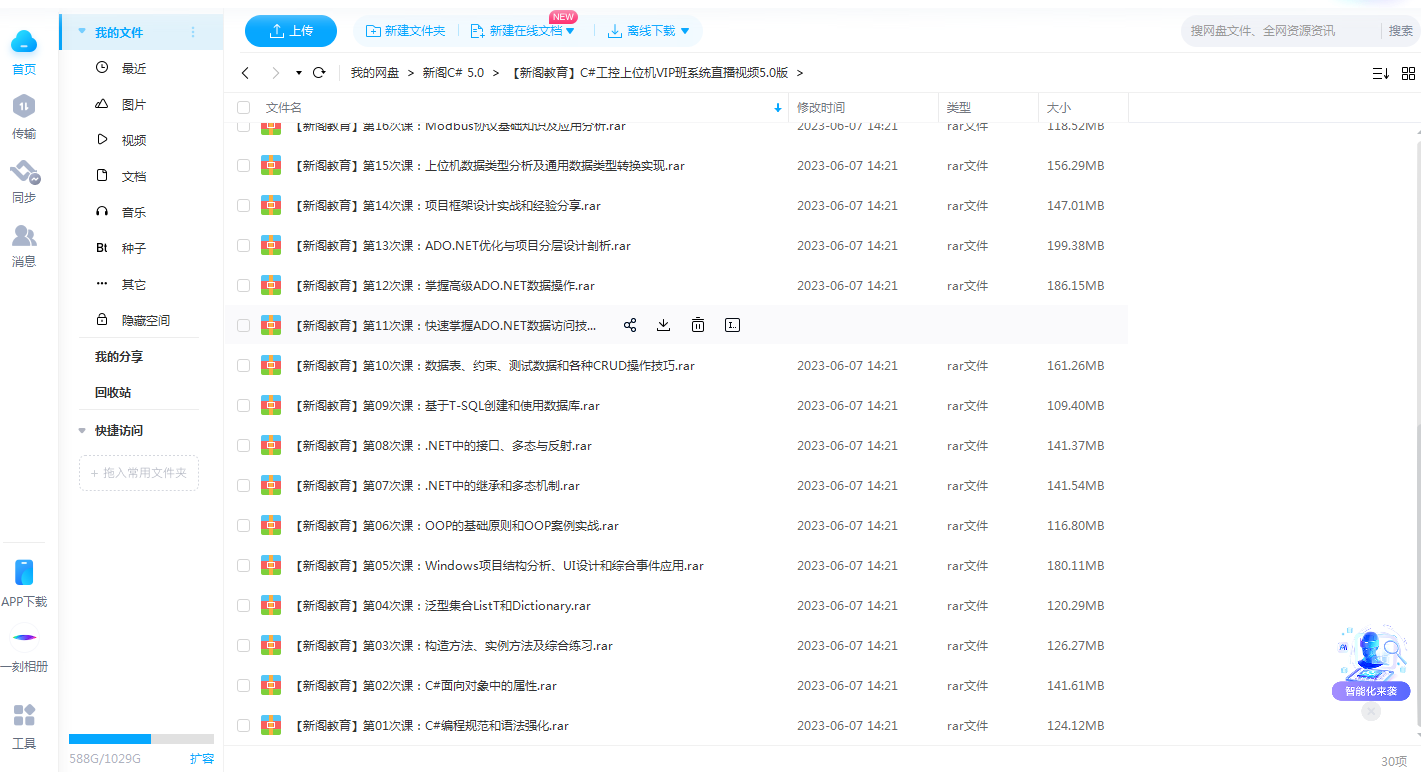Screen dimensions: 1421x772
Task: Click the 扩容 storage expansion link
Action: [202, 759]
